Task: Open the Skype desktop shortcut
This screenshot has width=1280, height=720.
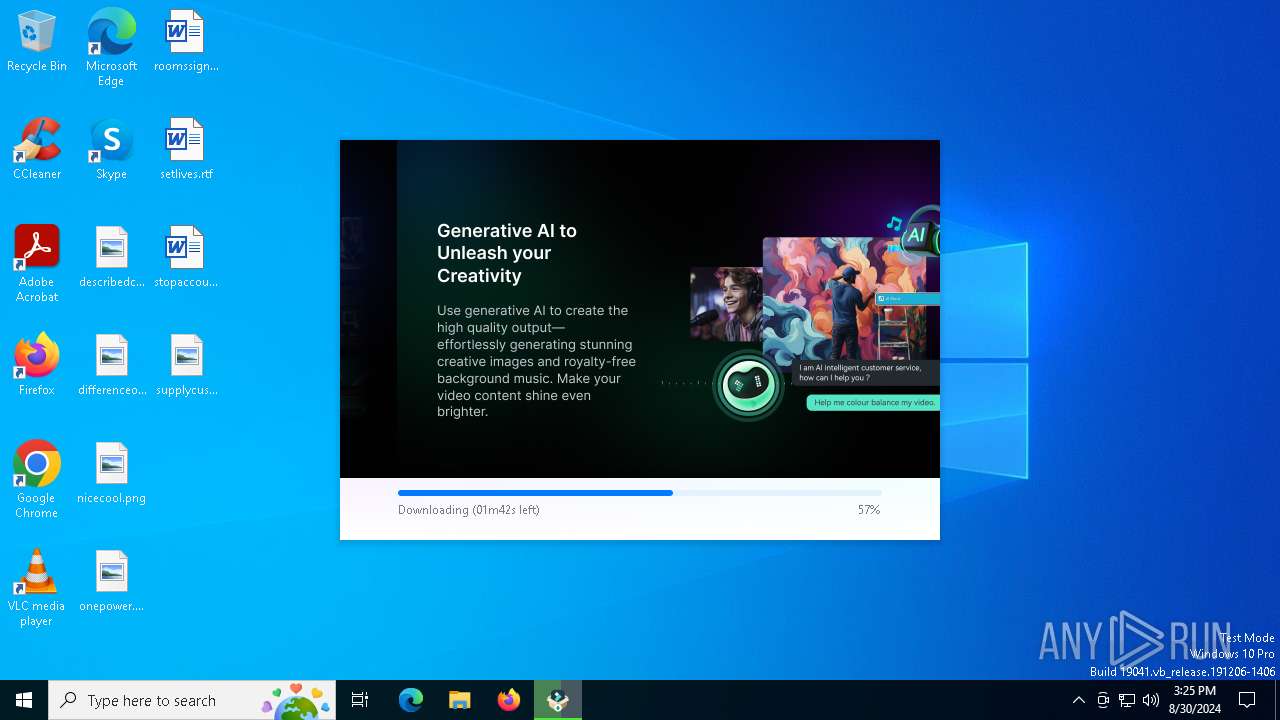Action: click(111, 150)
